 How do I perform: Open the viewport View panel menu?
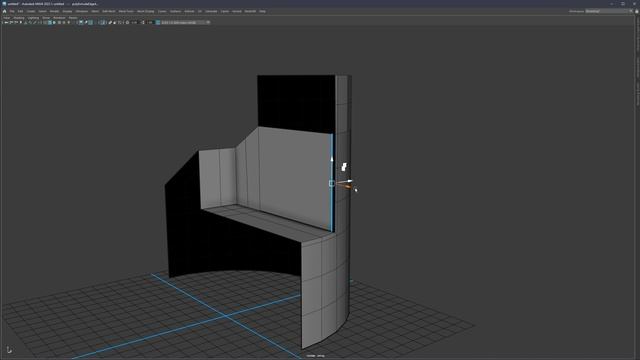[x=7, y=18]
